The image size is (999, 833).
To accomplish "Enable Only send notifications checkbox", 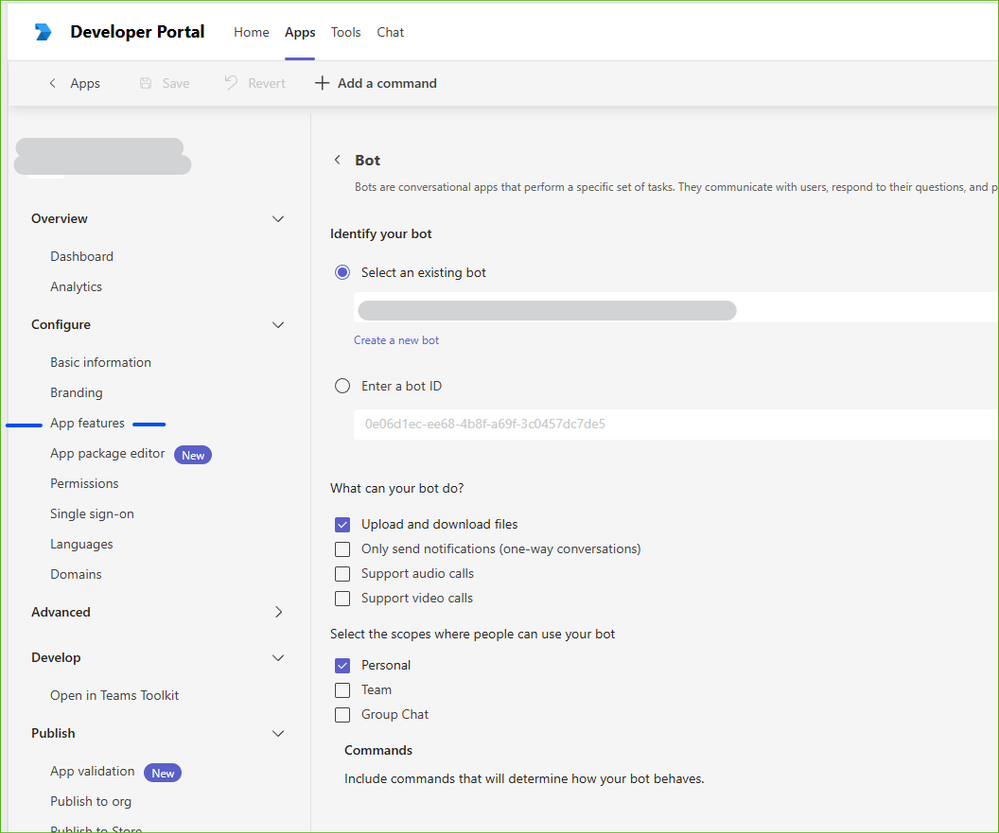I will tap(342, 549).
